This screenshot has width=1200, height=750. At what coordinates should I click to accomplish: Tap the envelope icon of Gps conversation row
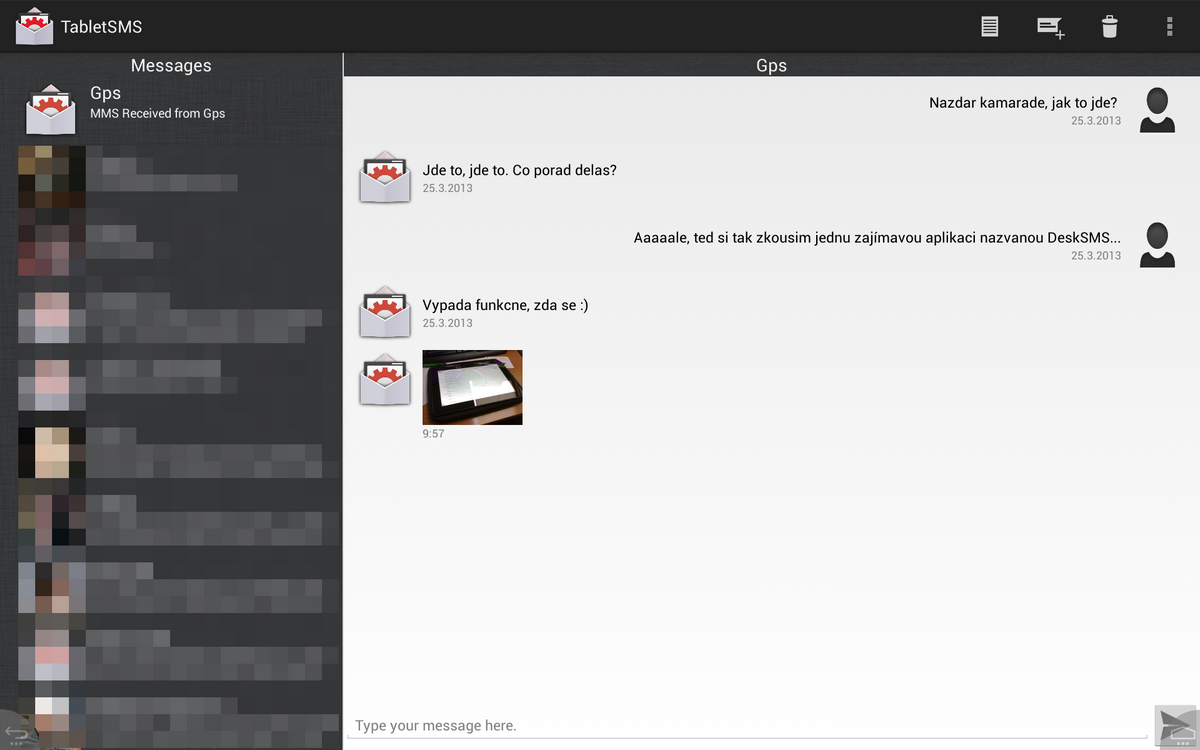[x=51, y=109]
